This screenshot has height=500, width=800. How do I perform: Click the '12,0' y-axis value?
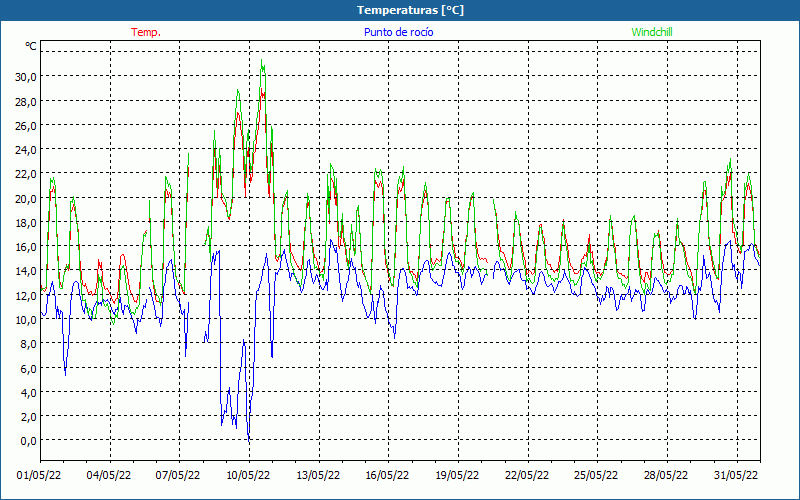[x=26, y=295]
